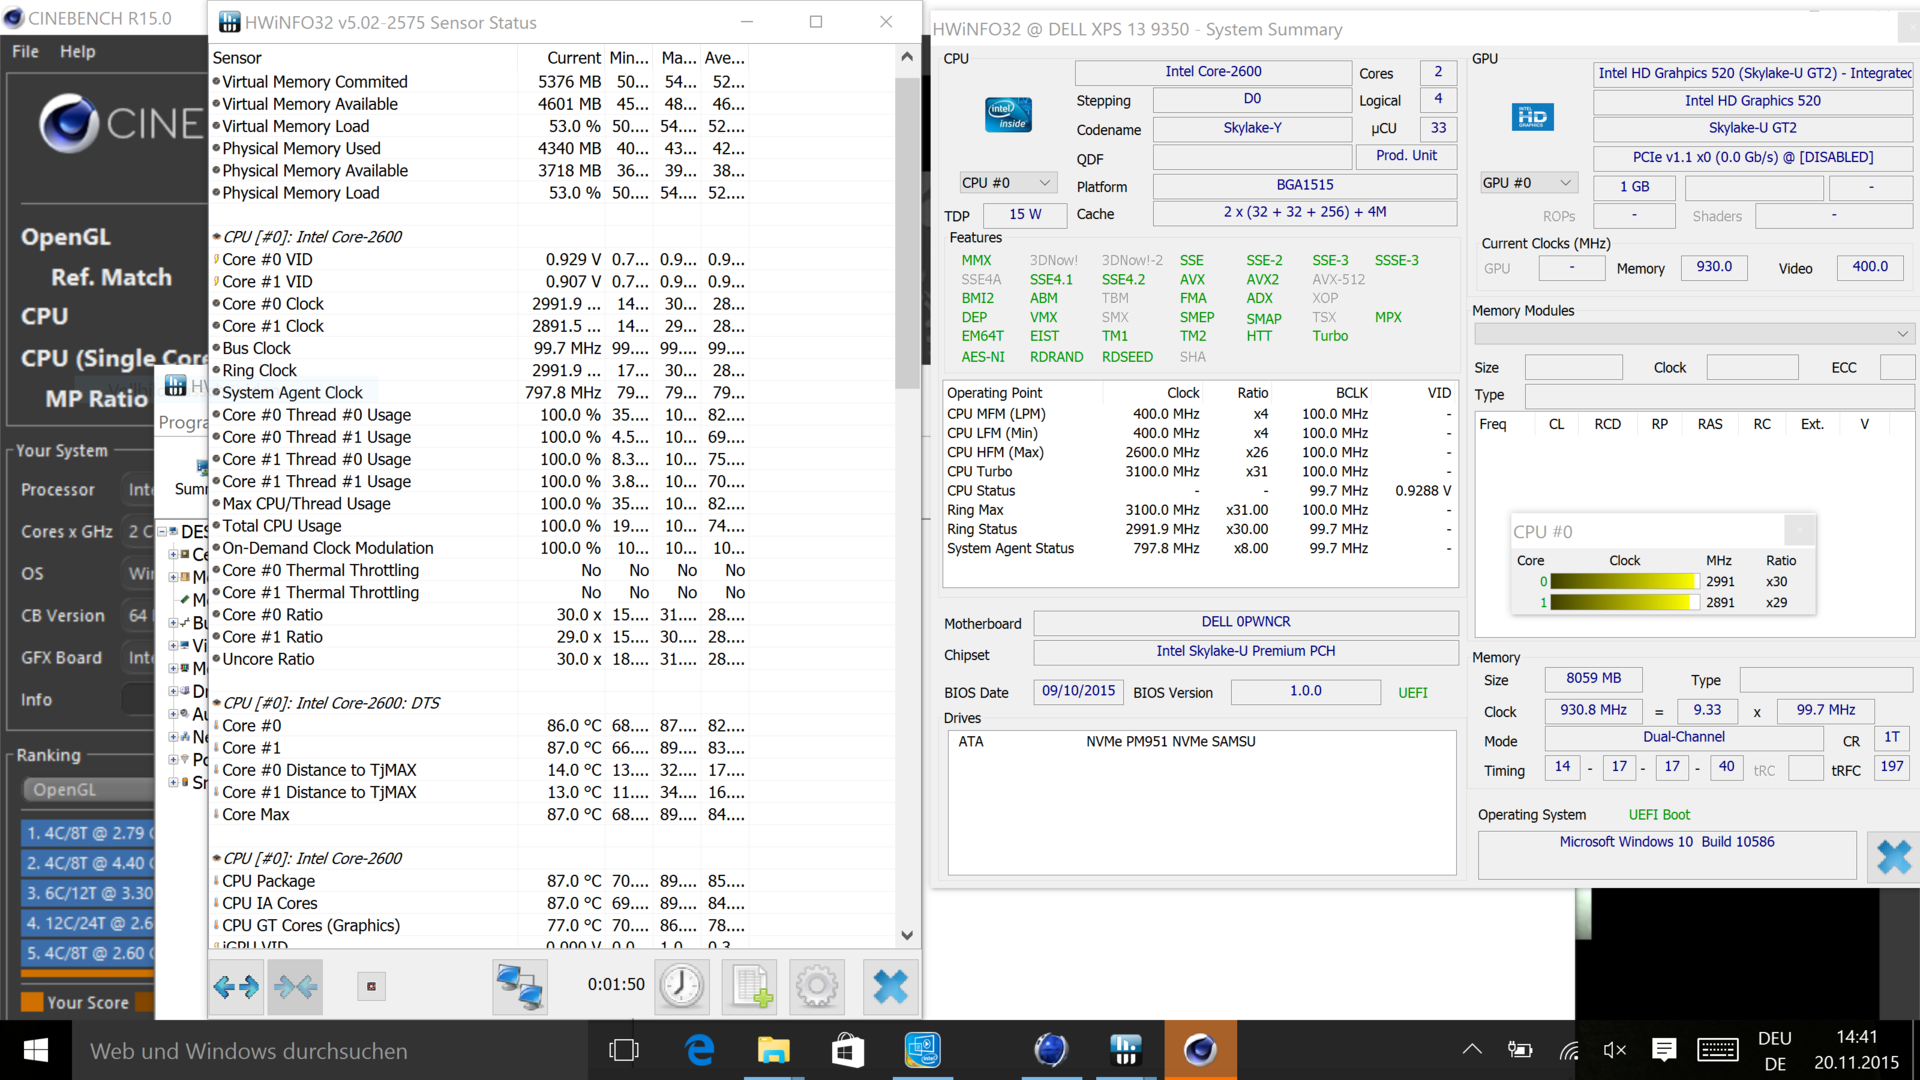
Task: Open the Action Center notification icon
Action: click(x=1664, y=1049)
